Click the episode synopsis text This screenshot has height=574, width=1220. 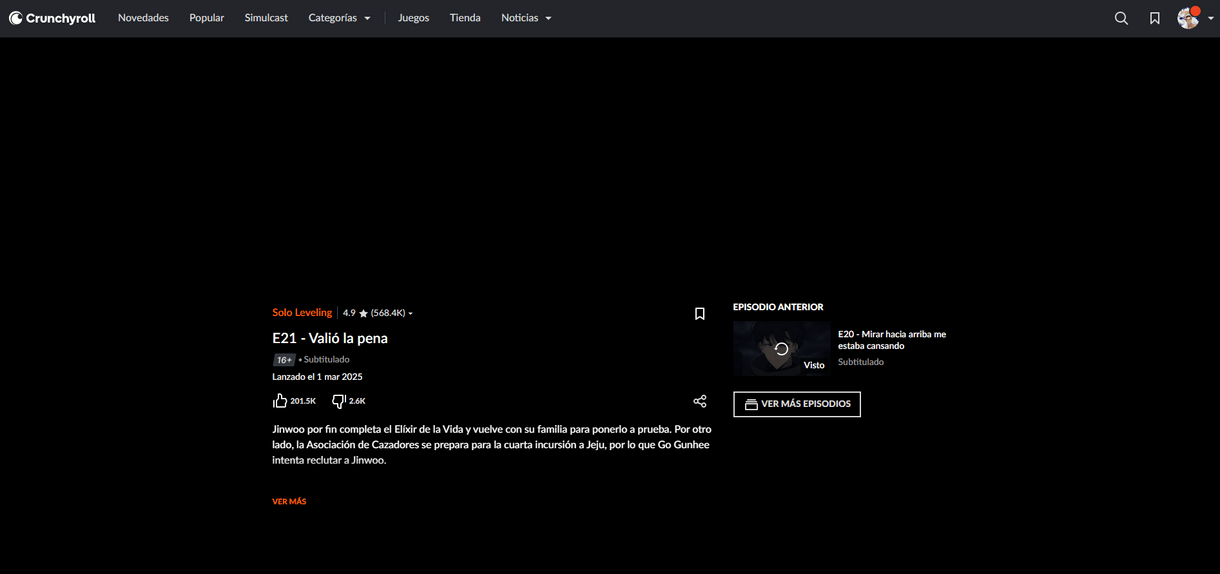492,444
